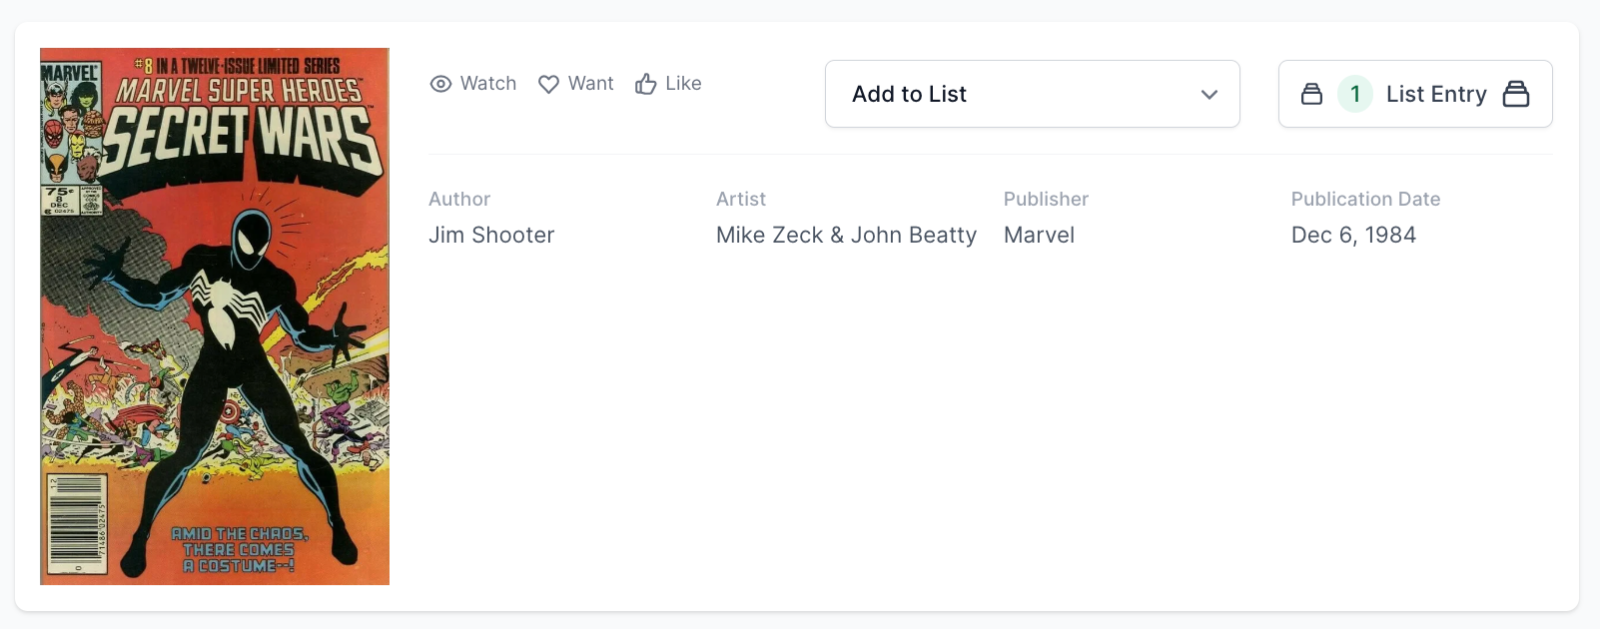This screenshot has height=629, width=1600.
Task: Click artist Mike Zeck & John Beatty
Action: coord(846,235)
